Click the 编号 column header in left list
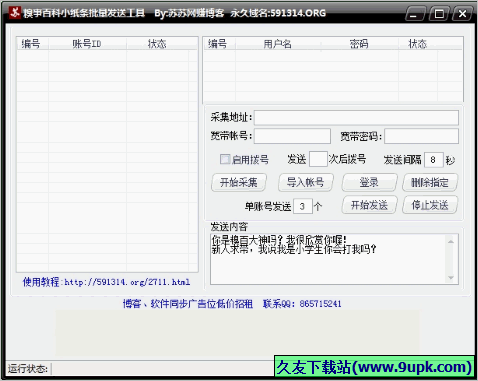This screenshot has width=478, height=381. coord(33,44)
